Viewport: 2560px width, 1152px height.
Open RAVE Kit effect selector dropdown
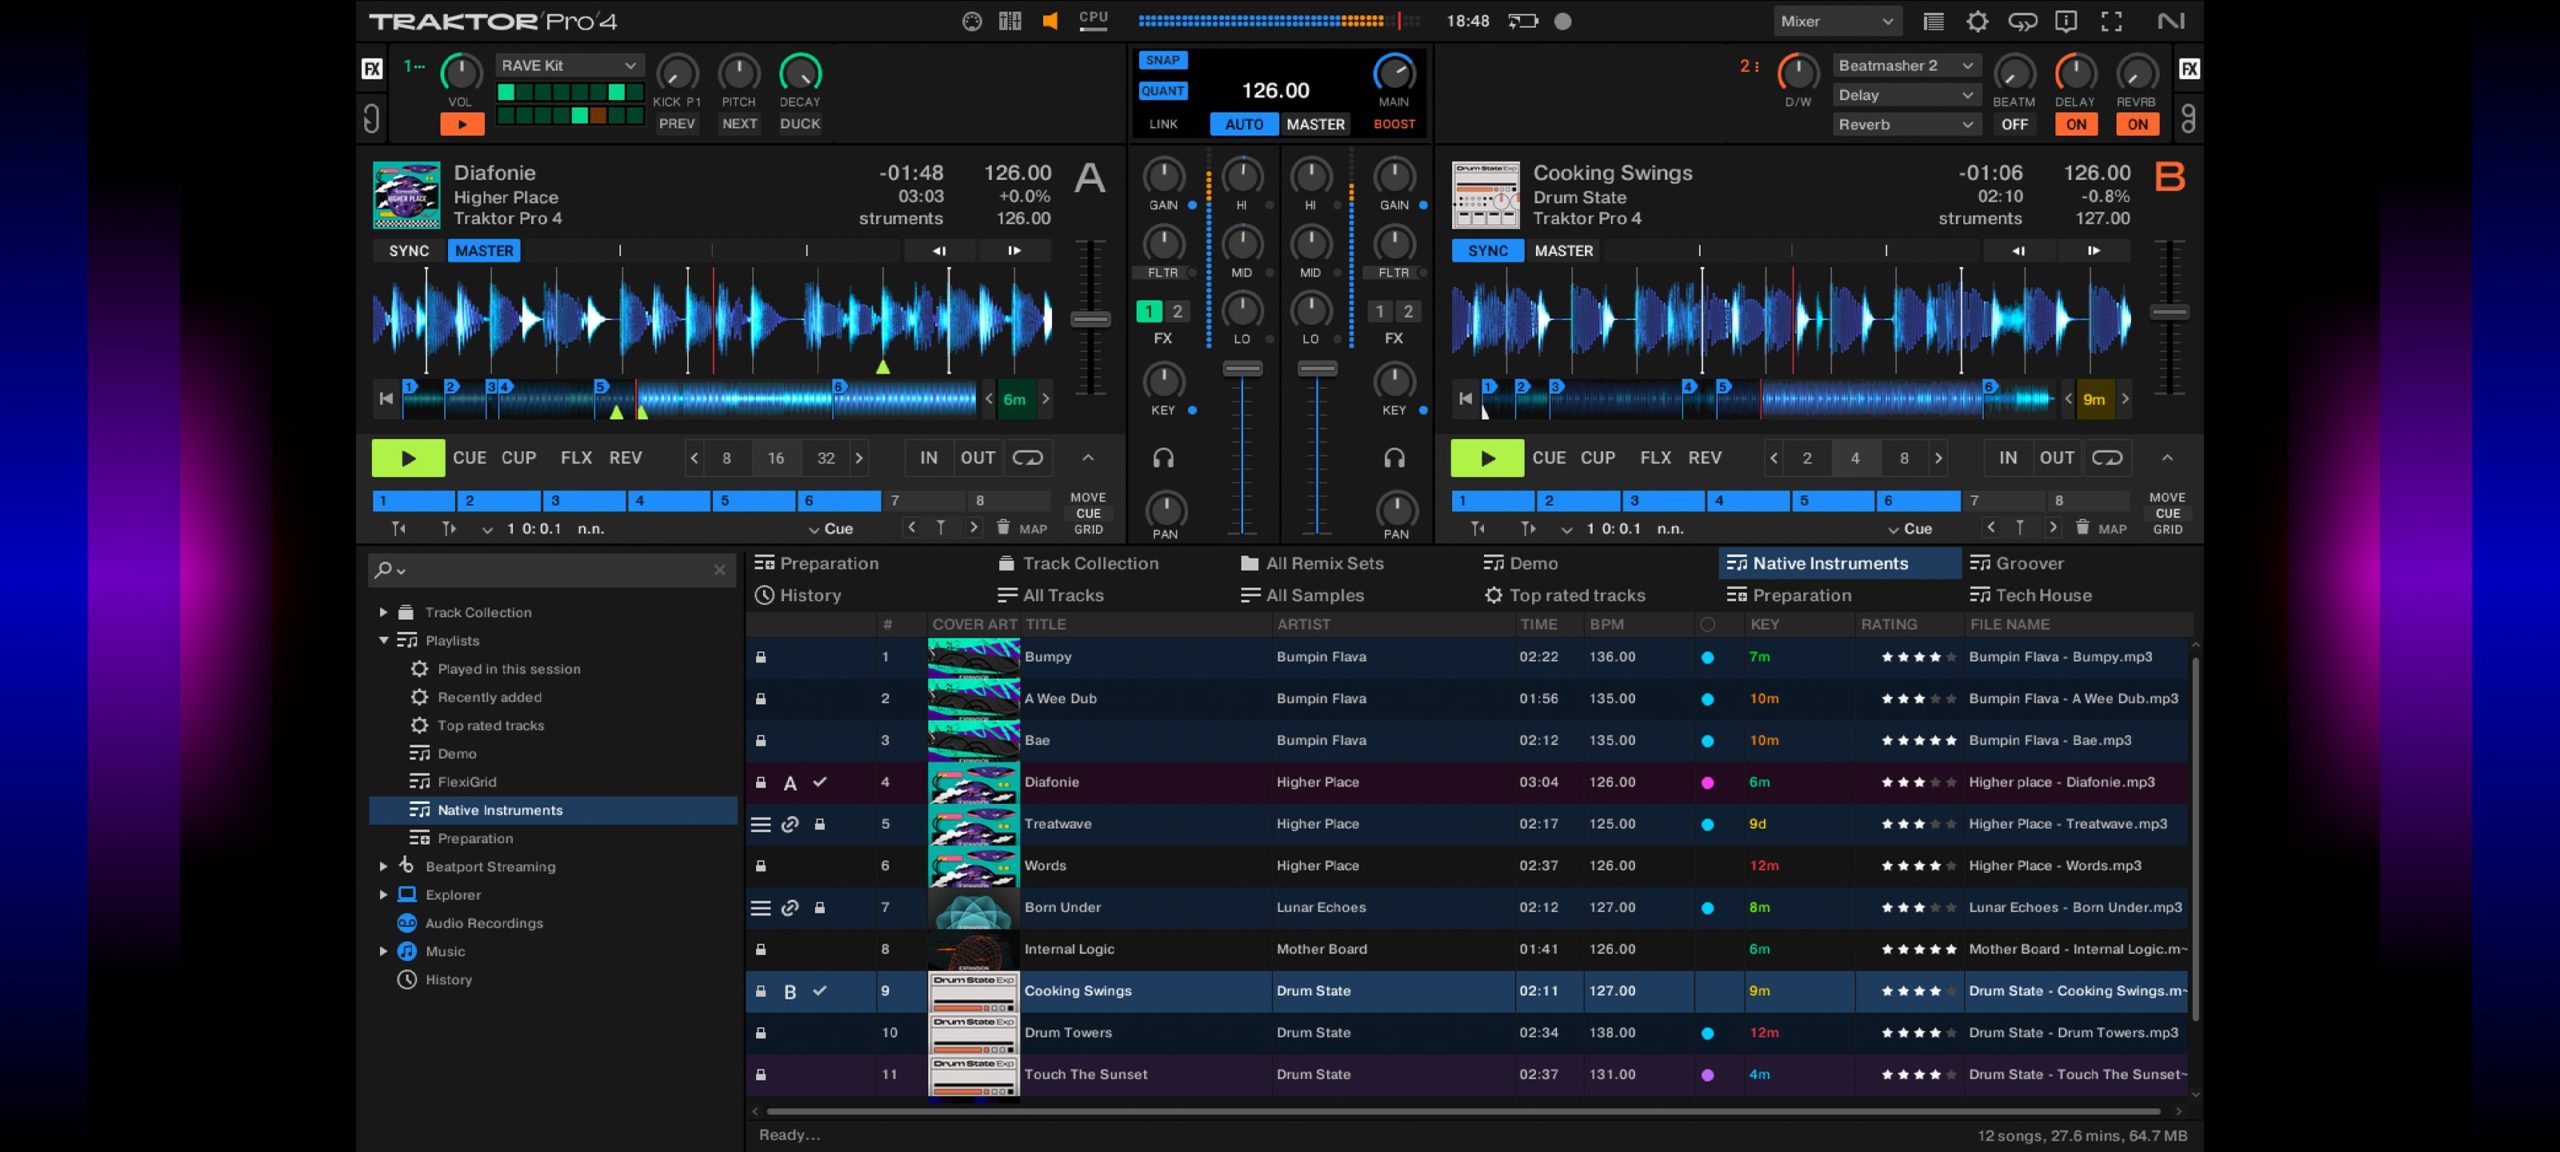[568, 65]
